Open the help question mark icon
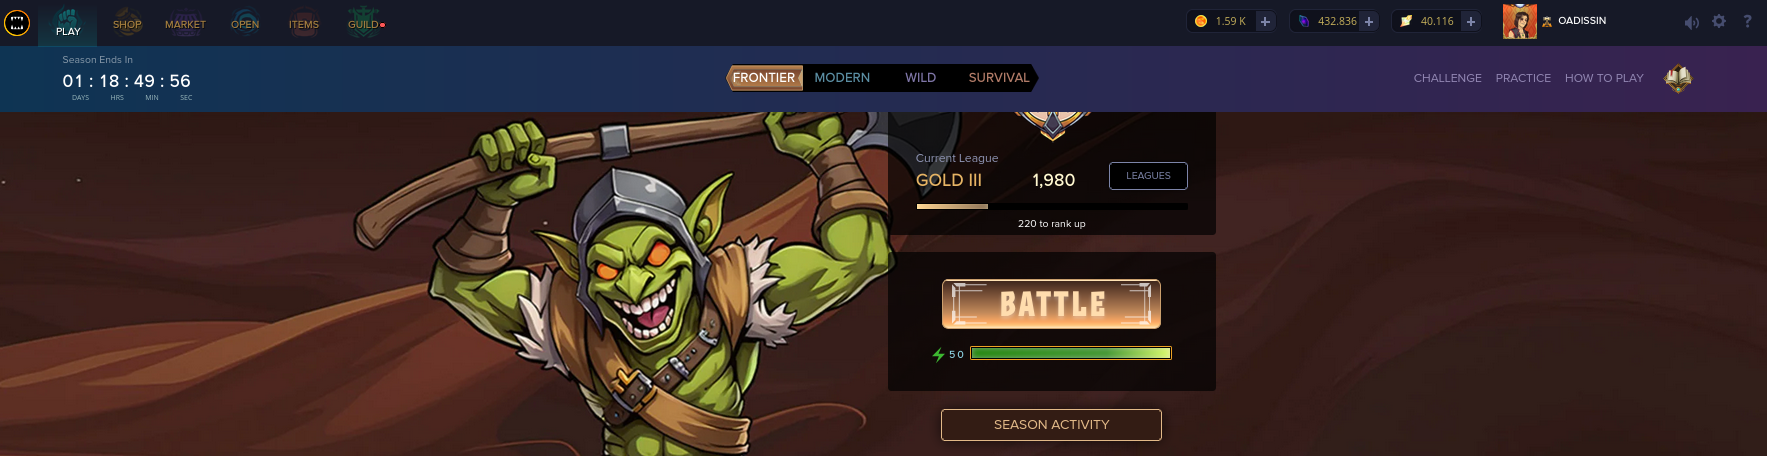 [1747, 21]
